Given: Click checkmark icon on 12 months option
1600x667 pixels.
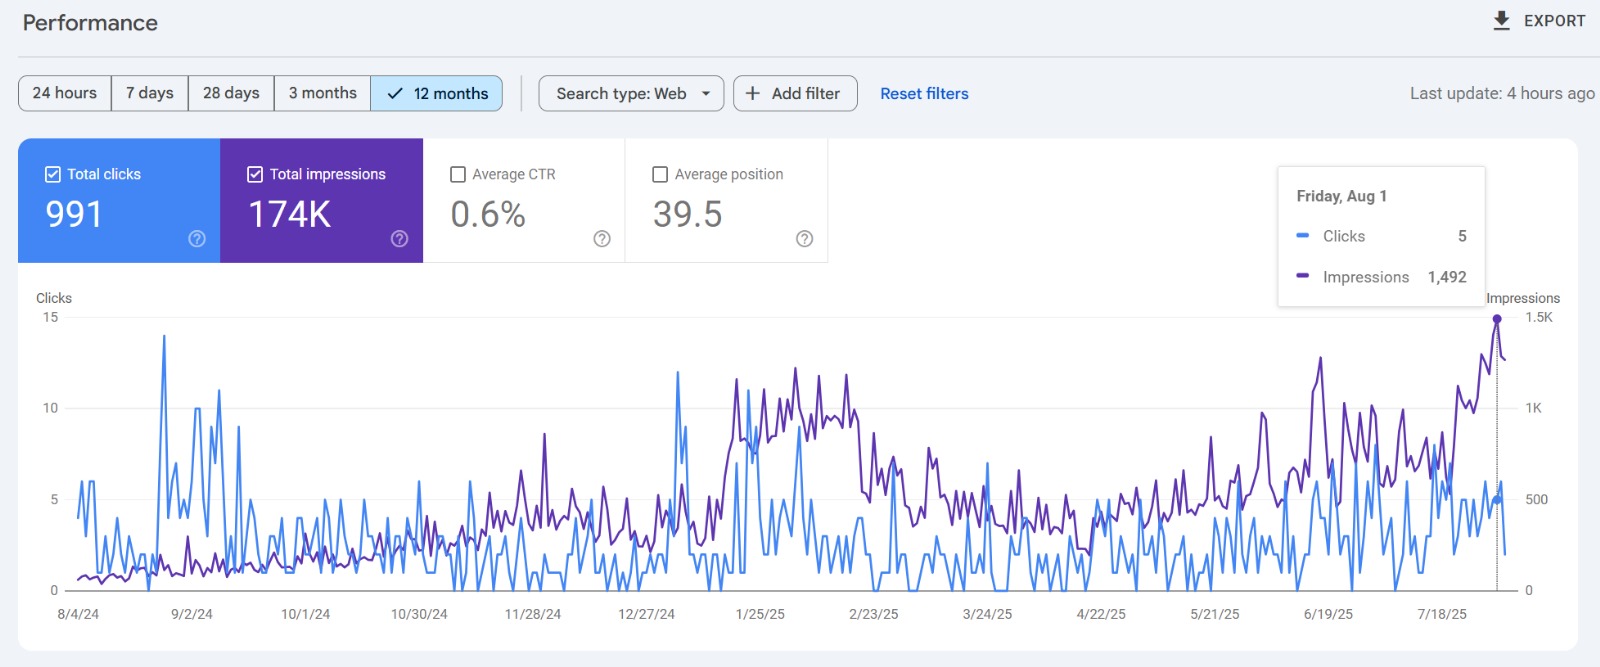Looking at the screenshot, I should click(x=395, y=93).
